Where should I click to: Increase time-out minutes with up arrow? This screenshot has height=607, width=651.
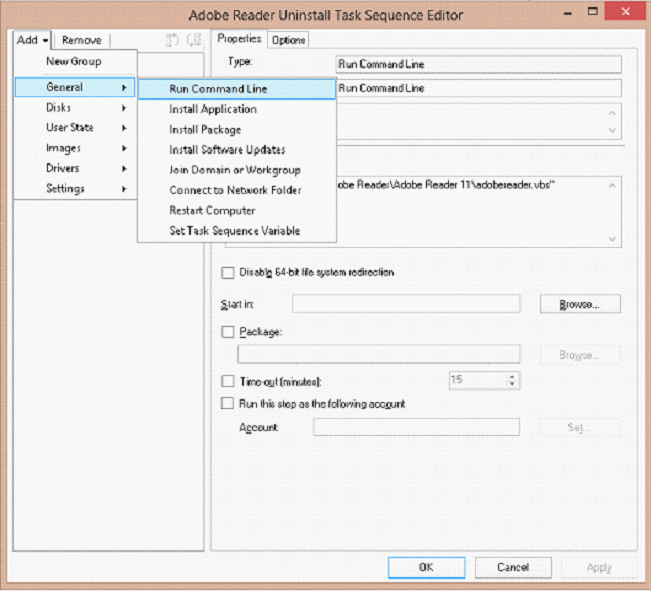click(x=512, y=376)
